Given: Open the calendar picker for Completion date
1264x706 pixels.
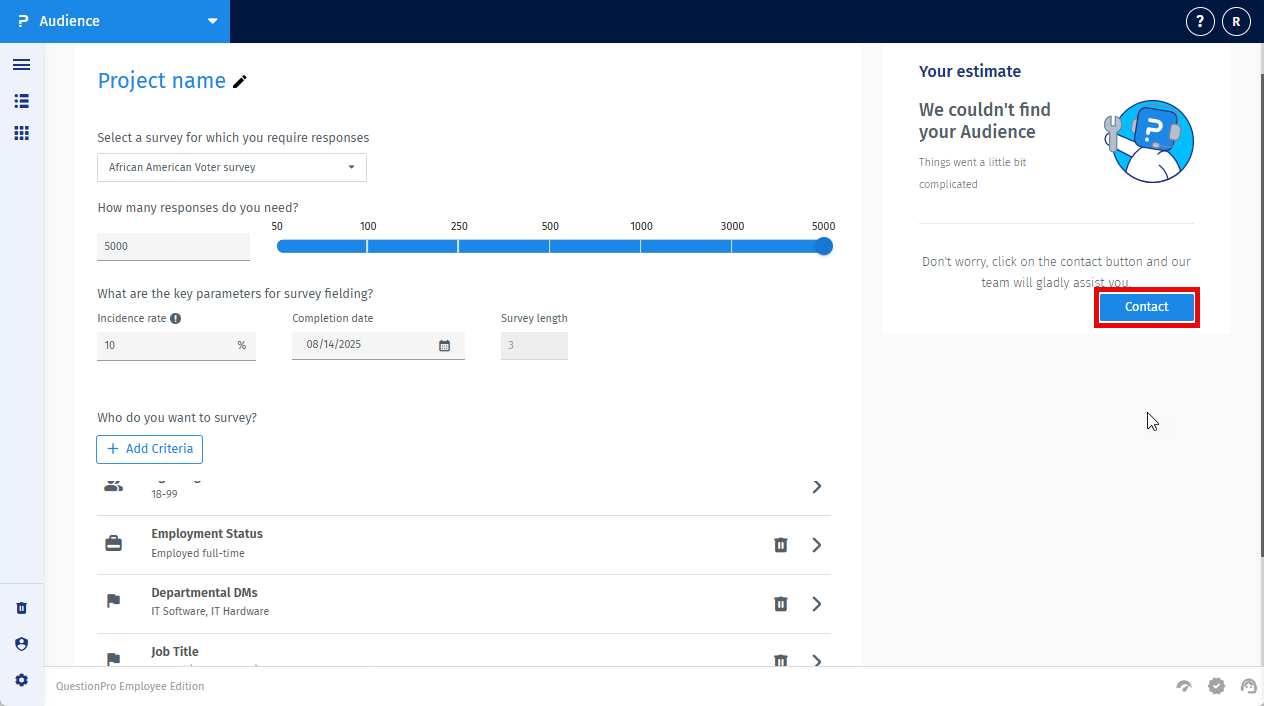Looking at the screenshot, I should (x=444, y=345).
